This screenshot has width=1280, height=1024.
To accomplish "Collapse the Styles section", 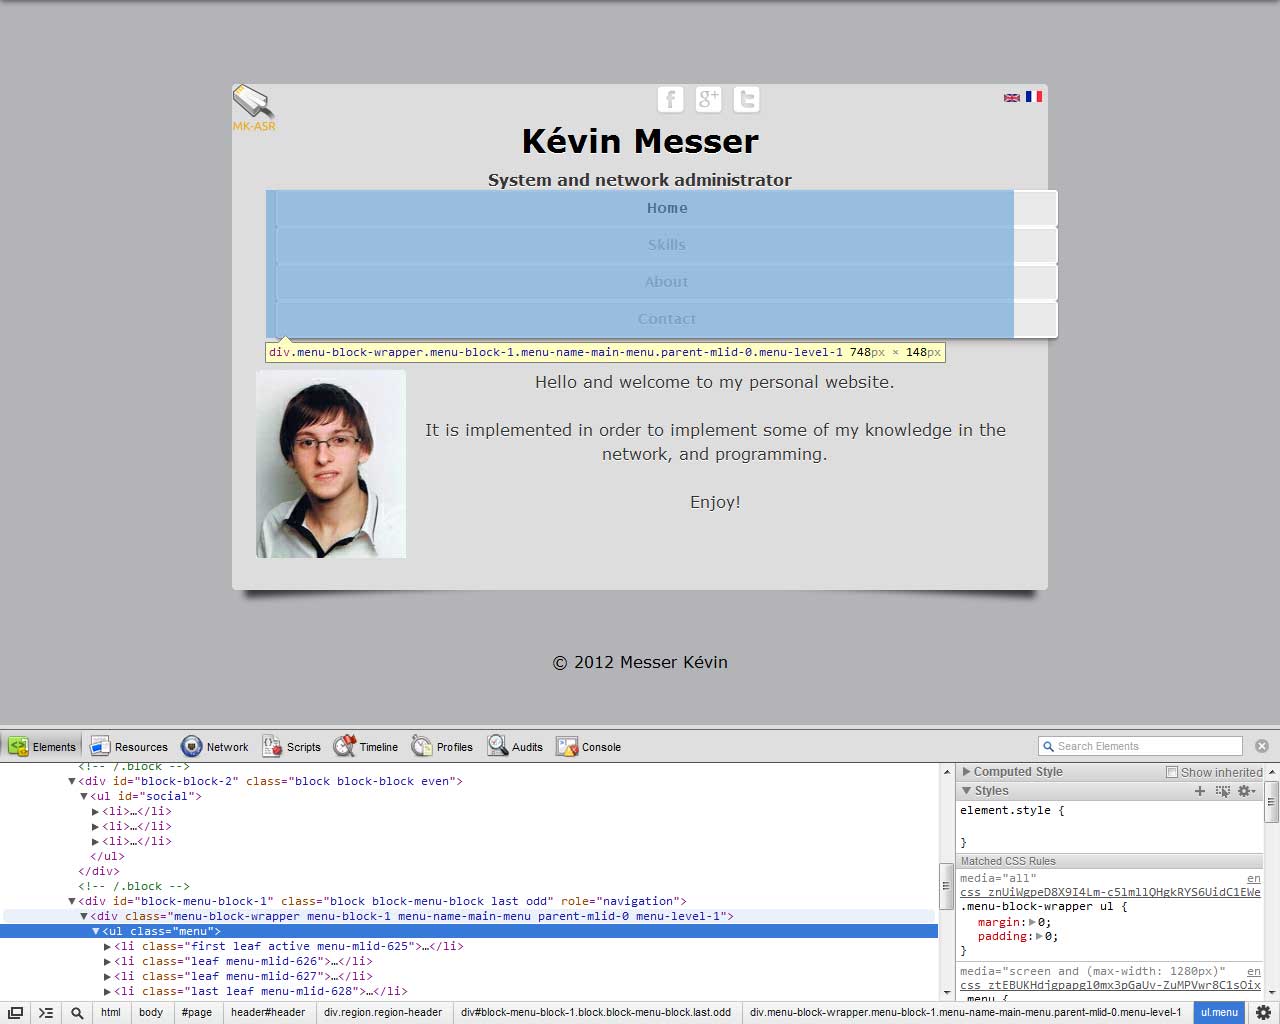I will click(x=966, y=790).
